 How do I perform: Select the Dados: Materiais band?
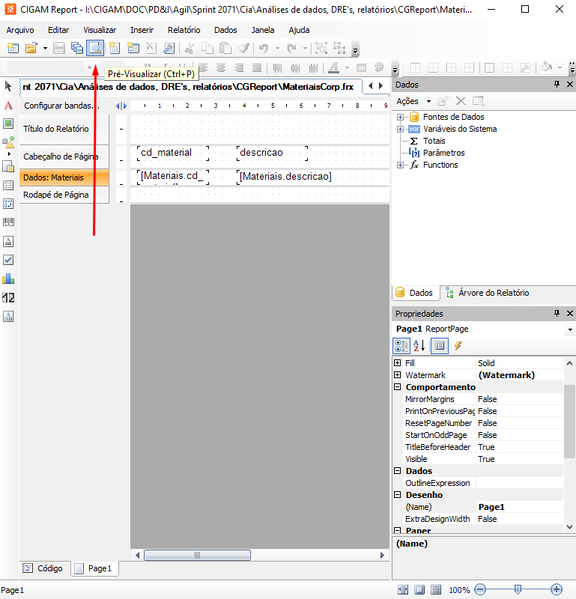click(64, 178)
